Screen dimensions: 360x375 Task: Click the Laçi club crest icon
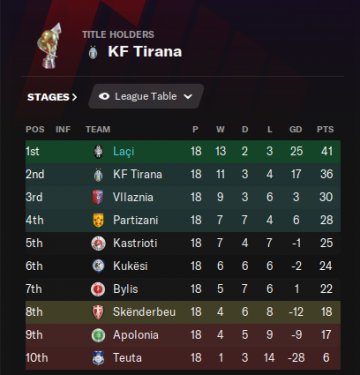click(98, 152)
